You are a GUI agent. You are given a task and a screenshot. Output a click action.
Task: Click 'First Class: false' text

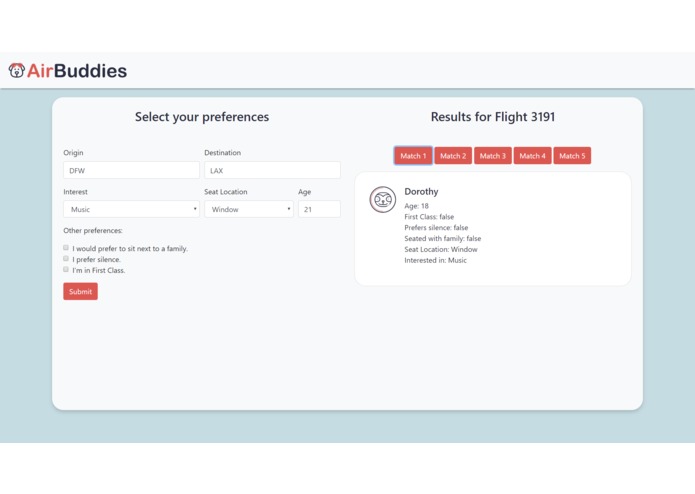pyautogui.click(x=429, y=217)
